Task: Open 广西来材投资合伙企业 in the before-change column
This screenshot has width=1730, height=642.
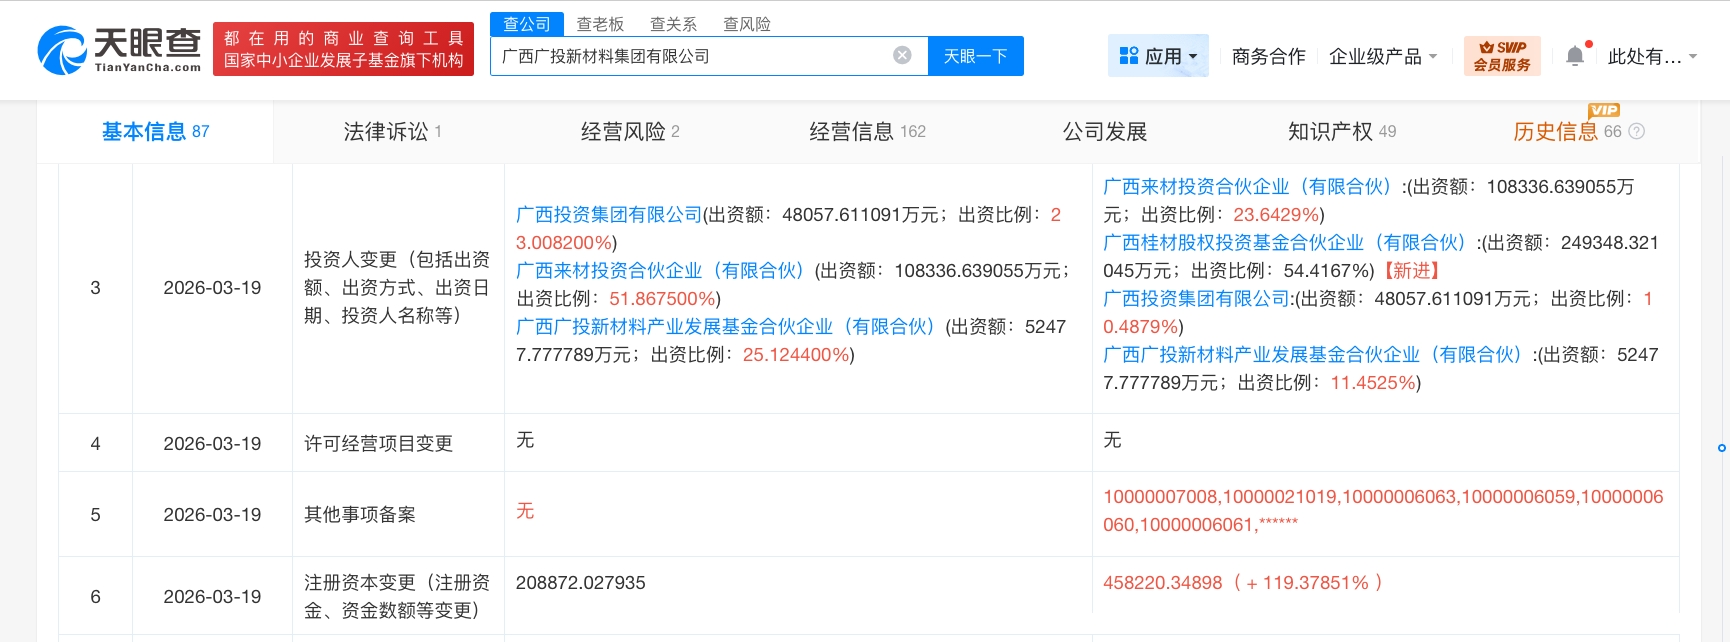Action: (x=660, y=271)
